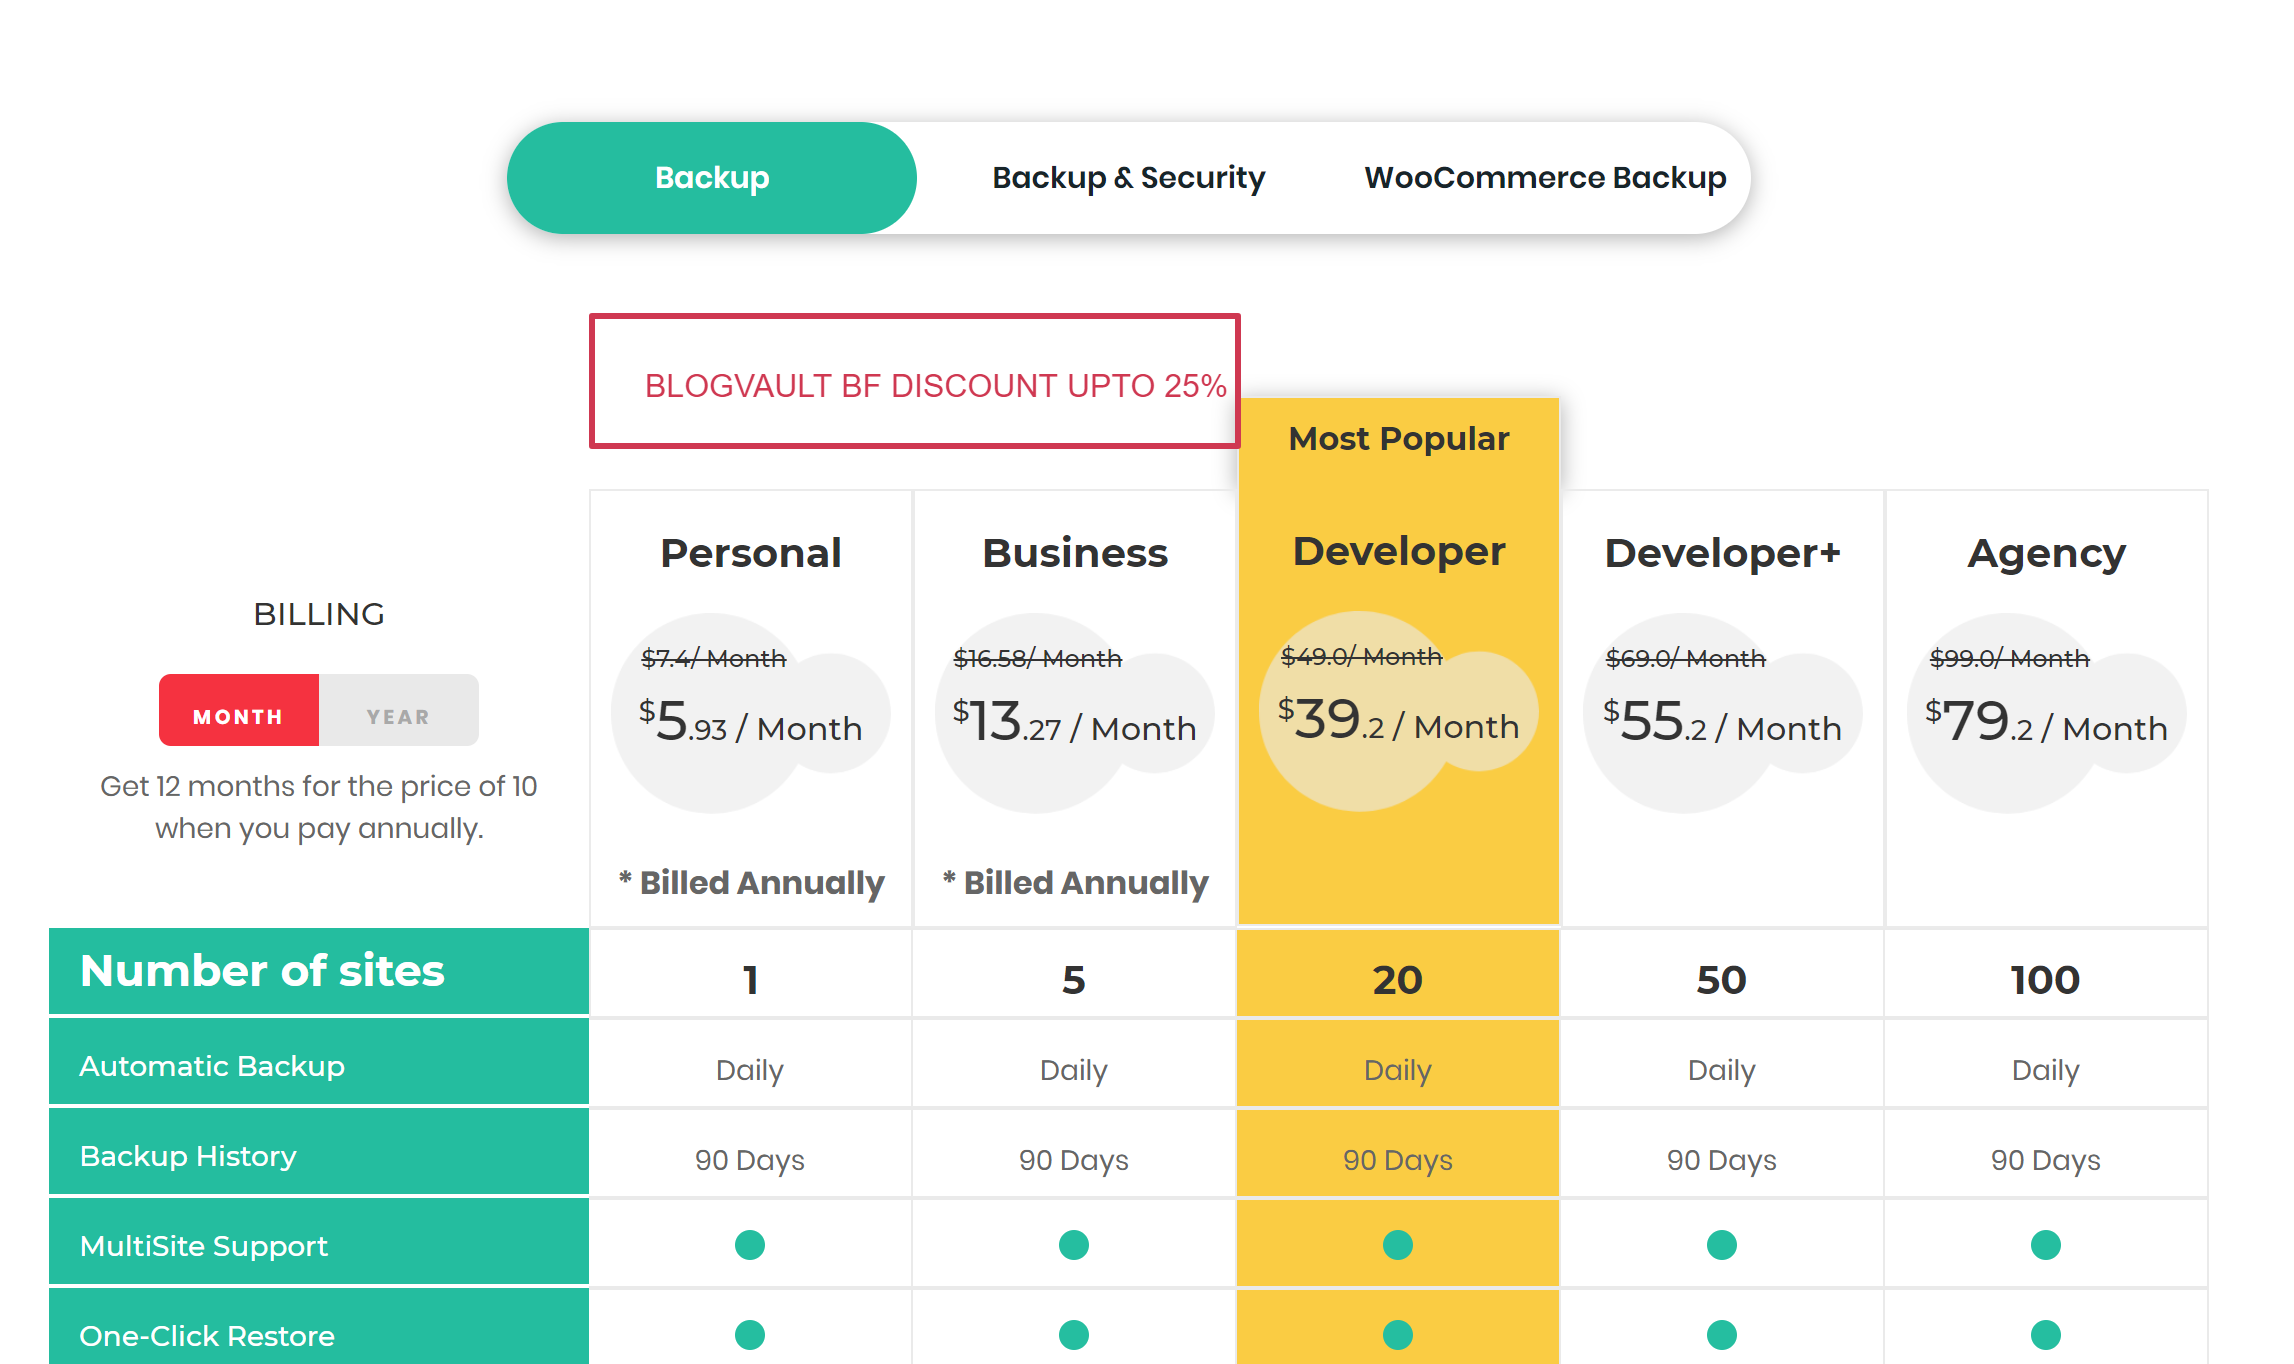Click MultiSite Support dot for Personal plan
The height and width of the screenshot is (1364, 2294).
pos(749,1245)
